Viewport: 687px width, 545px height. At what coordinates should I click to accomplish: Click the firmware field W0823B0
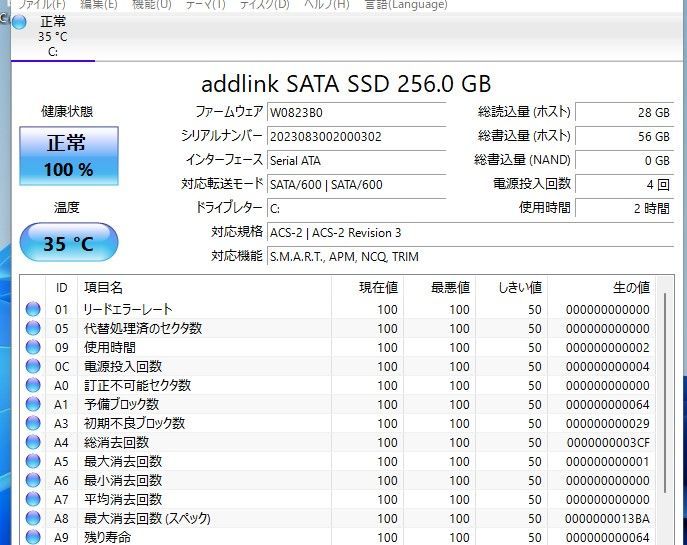tap(357, 113)
